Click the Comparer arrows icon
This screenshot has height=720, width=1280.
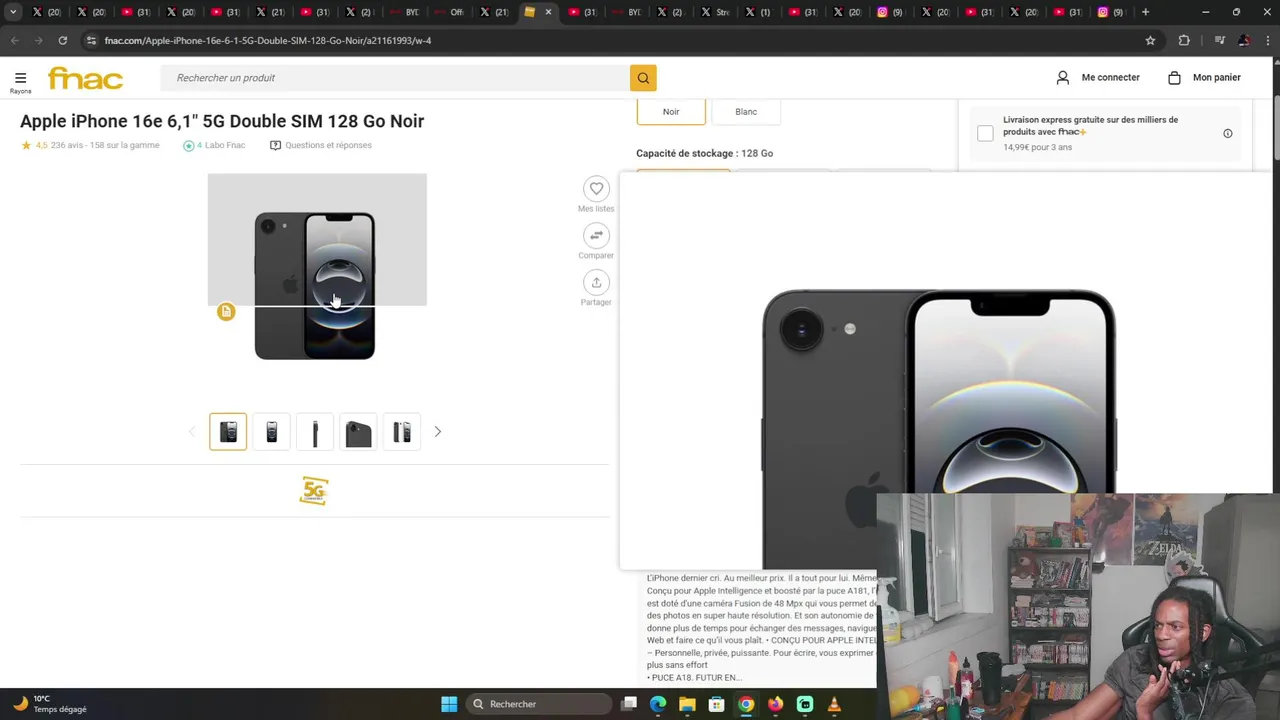click(596, 235)
